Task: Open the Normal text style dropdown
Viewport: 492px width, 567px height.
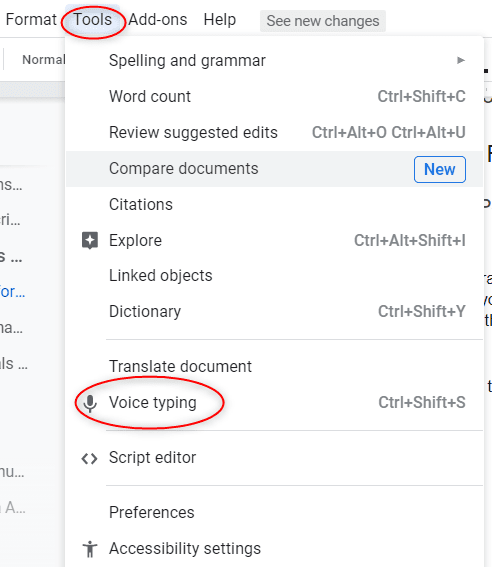Action: (x=43, y=60)
